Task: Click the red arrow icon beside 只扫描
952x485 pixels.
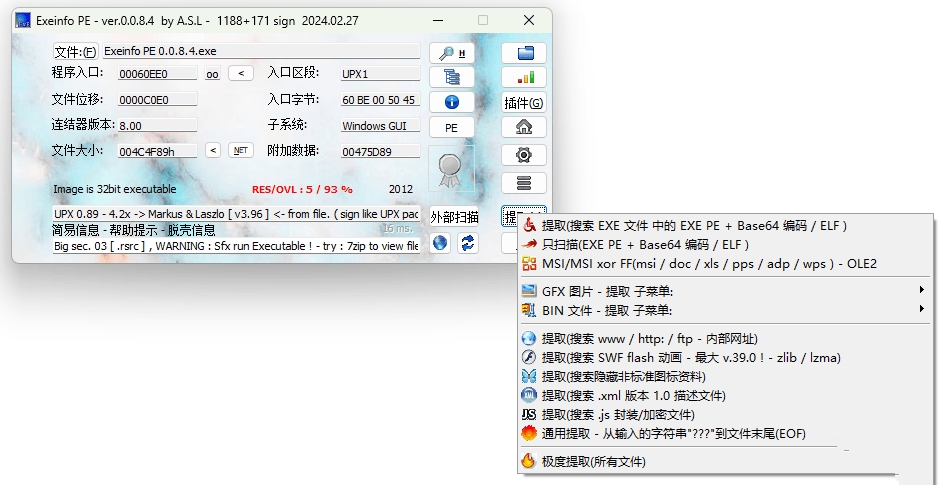Action: pyautogui.click(x=529, y=244)
